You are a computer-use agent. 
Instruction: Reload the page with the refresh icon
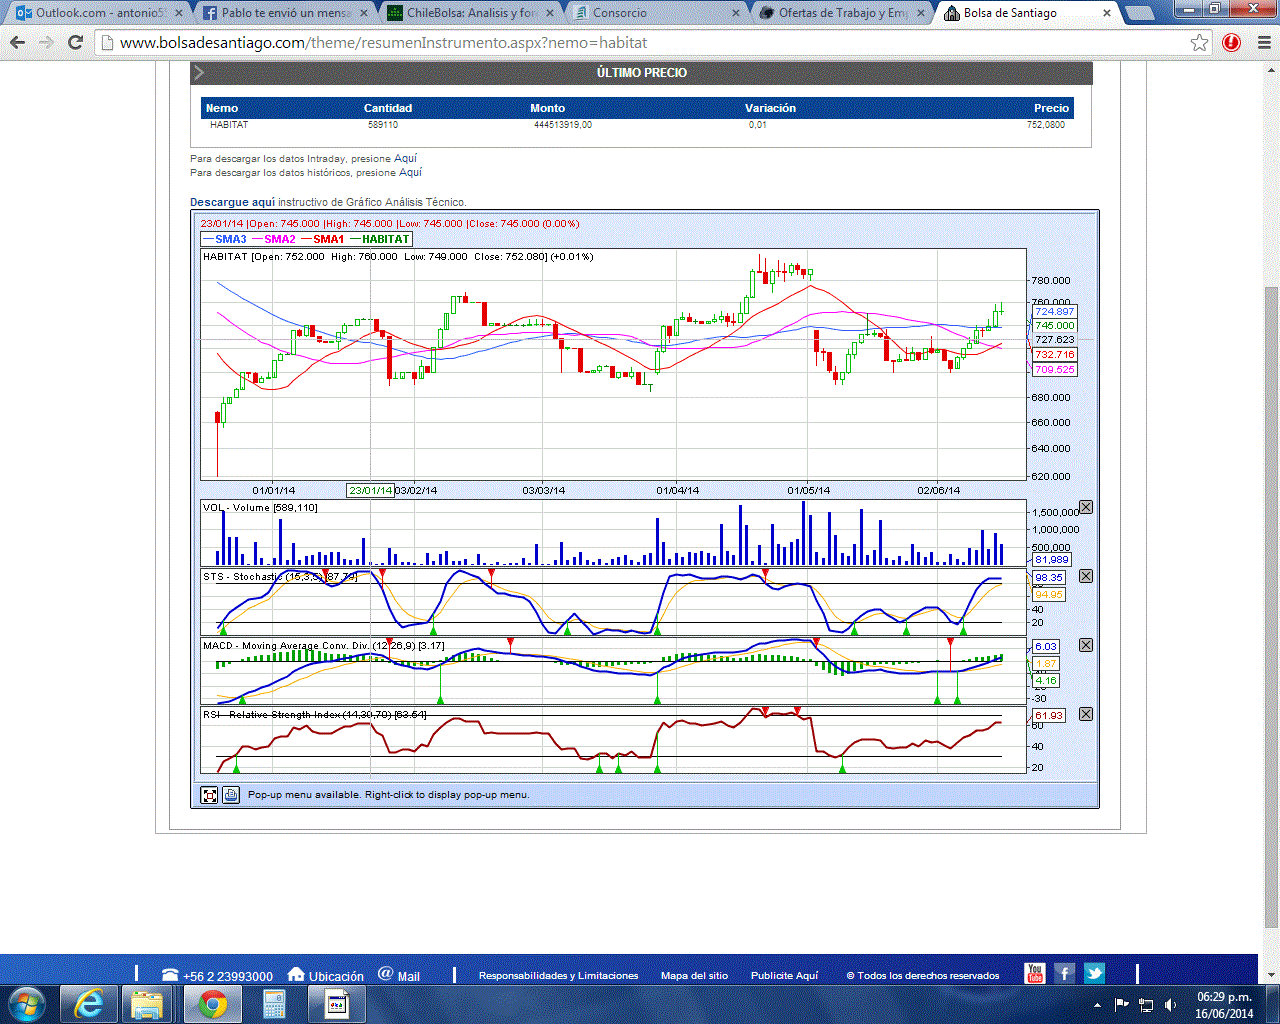pyautogui.click(x=75, y=43)
